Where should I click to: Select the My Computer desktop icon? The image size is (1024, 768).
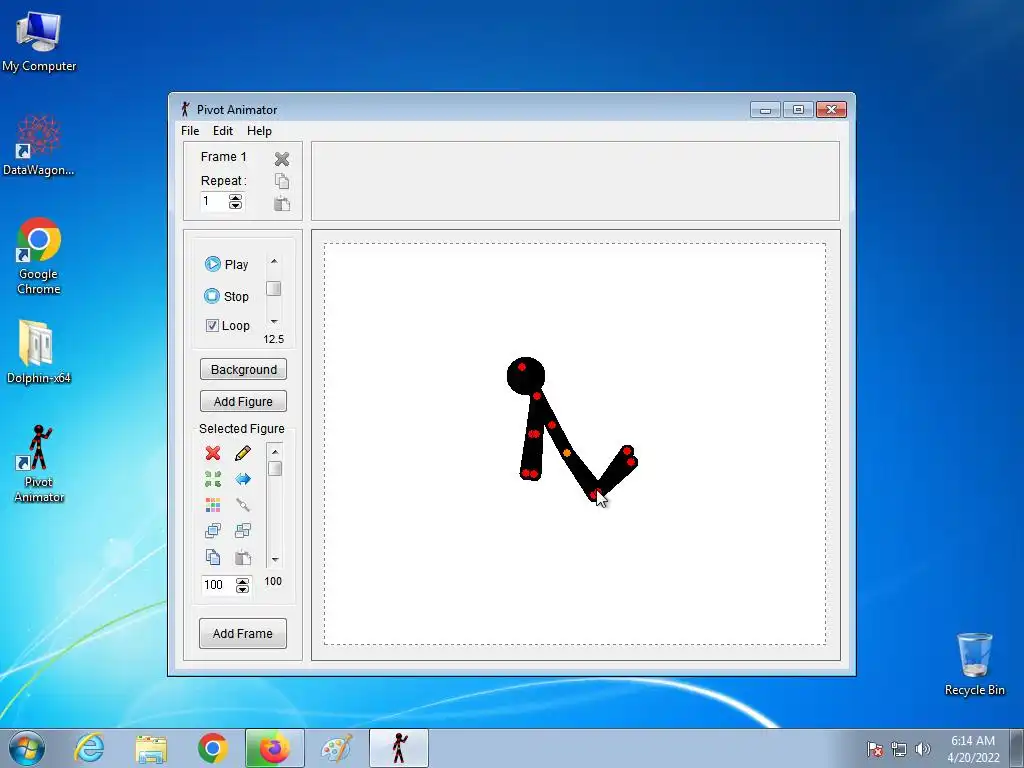point(39,42)
